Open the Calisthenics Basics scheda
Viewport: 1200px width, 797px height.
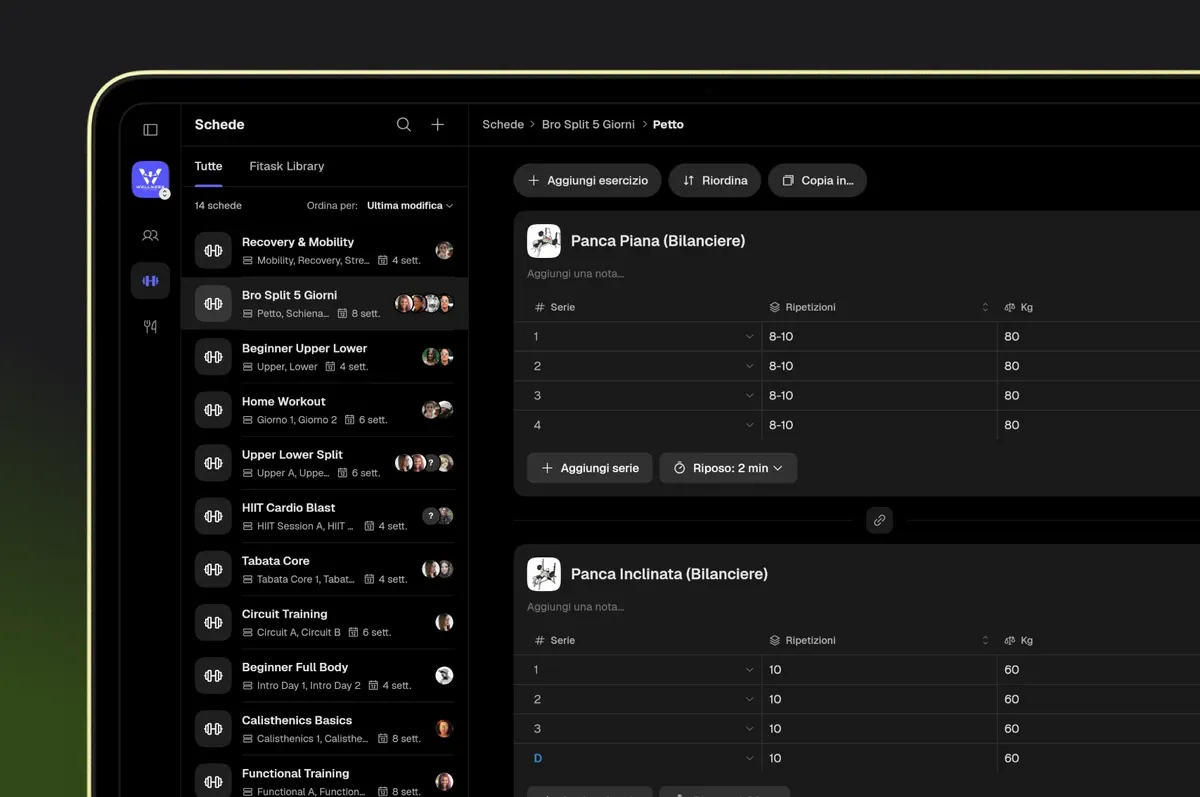point(324,729)
